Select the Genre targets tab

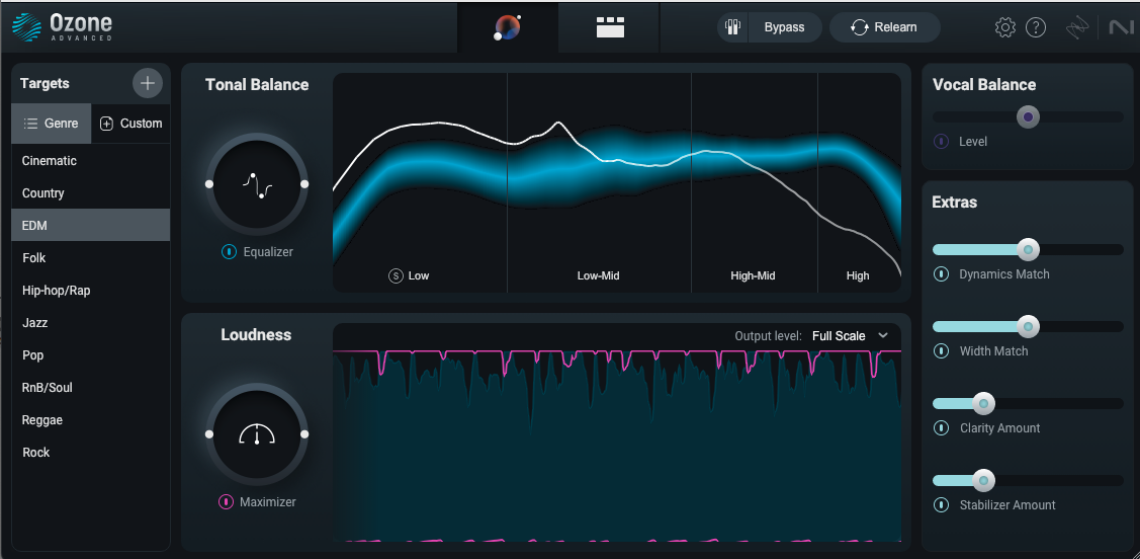tap(52, 124)
